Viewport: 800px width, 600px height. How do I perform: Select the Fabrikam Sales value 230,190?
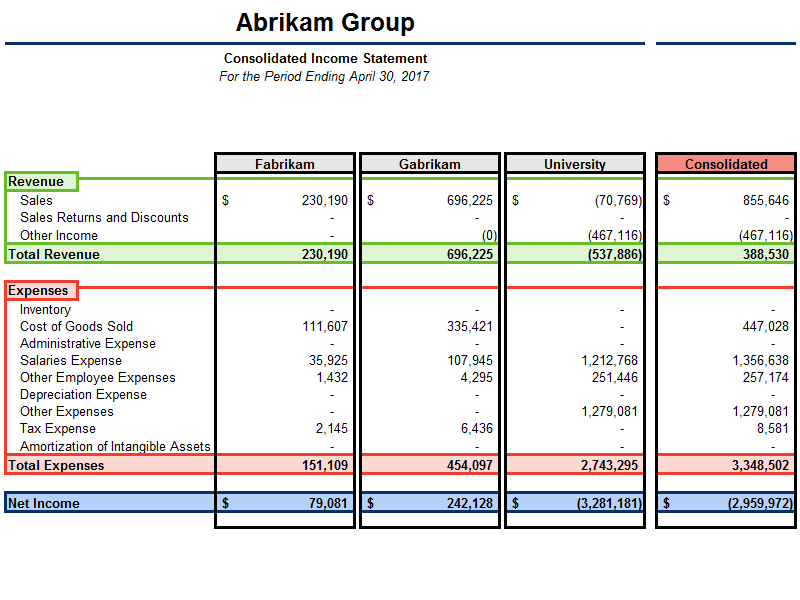pyautogui.click(x=324, y=201)
